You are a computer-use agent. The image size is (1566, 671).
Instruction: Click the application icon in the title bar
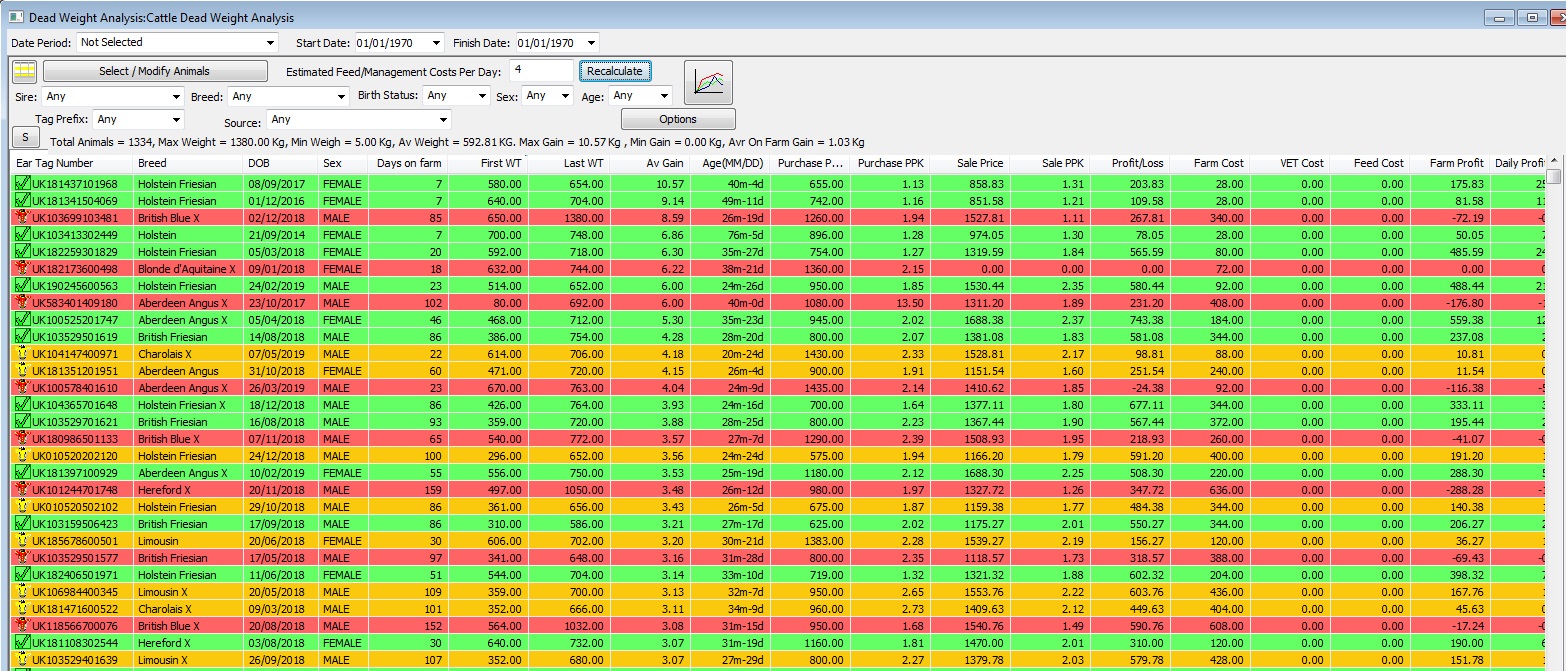point(16,17)
